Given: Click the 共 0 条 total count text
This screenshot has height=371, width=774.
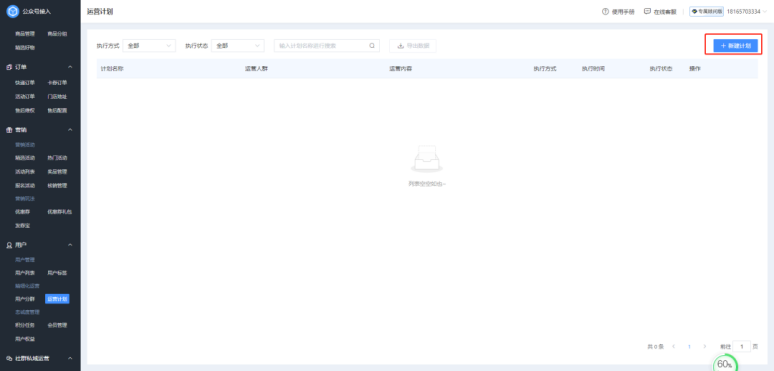Looking at the screenshot, I should (655, 347).
